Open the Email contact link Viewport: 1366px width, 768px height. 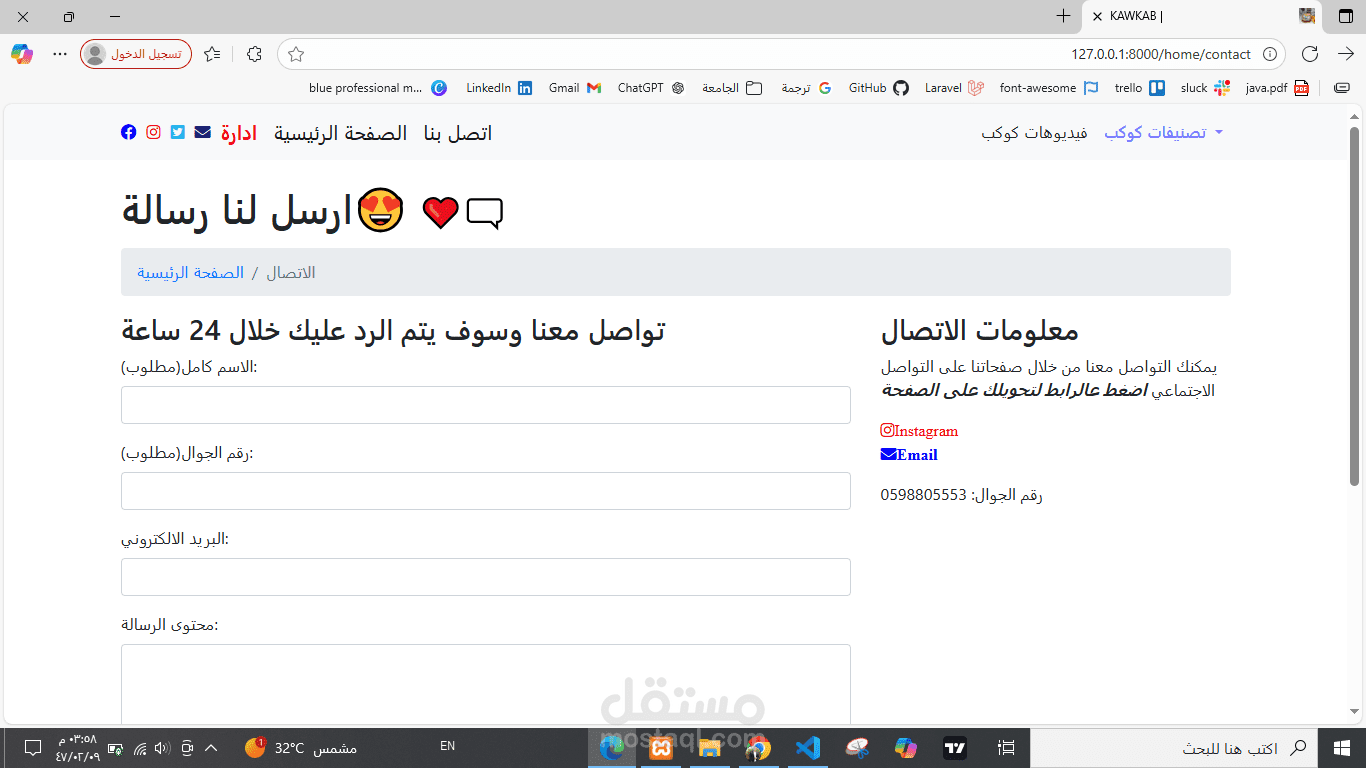pos(909,455)
